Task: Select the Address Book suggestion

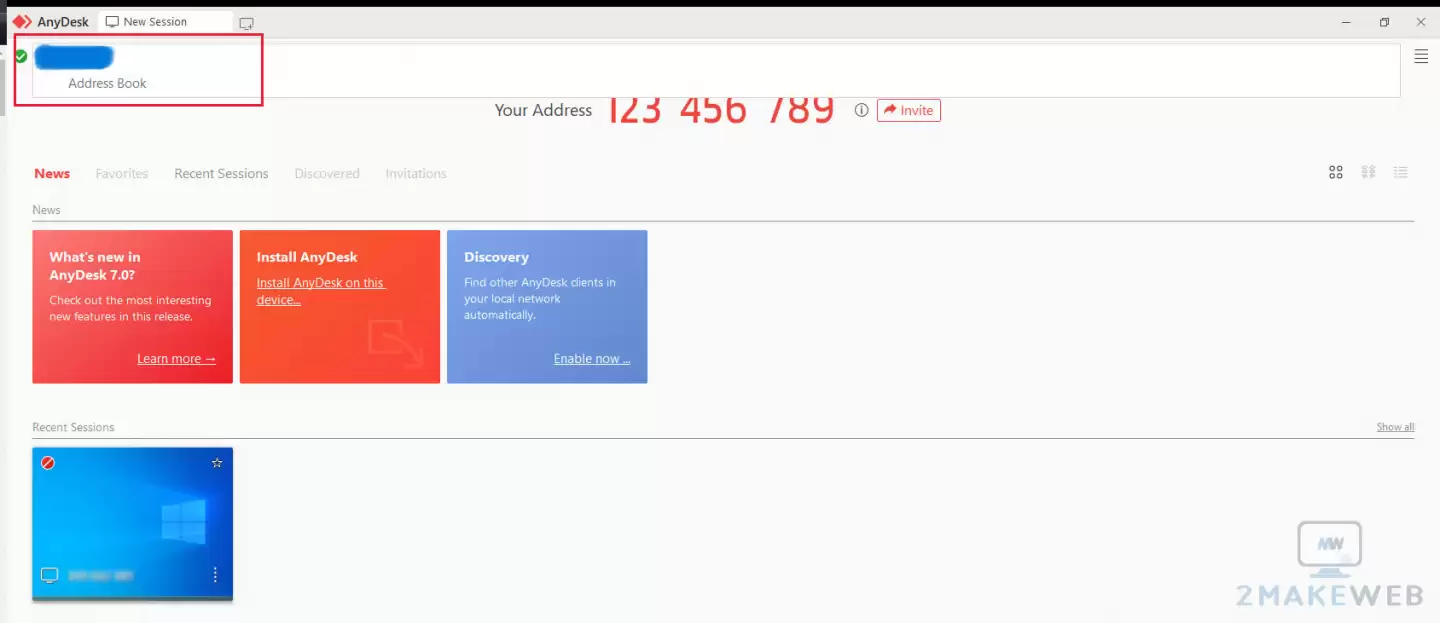Action: [107, 84]
